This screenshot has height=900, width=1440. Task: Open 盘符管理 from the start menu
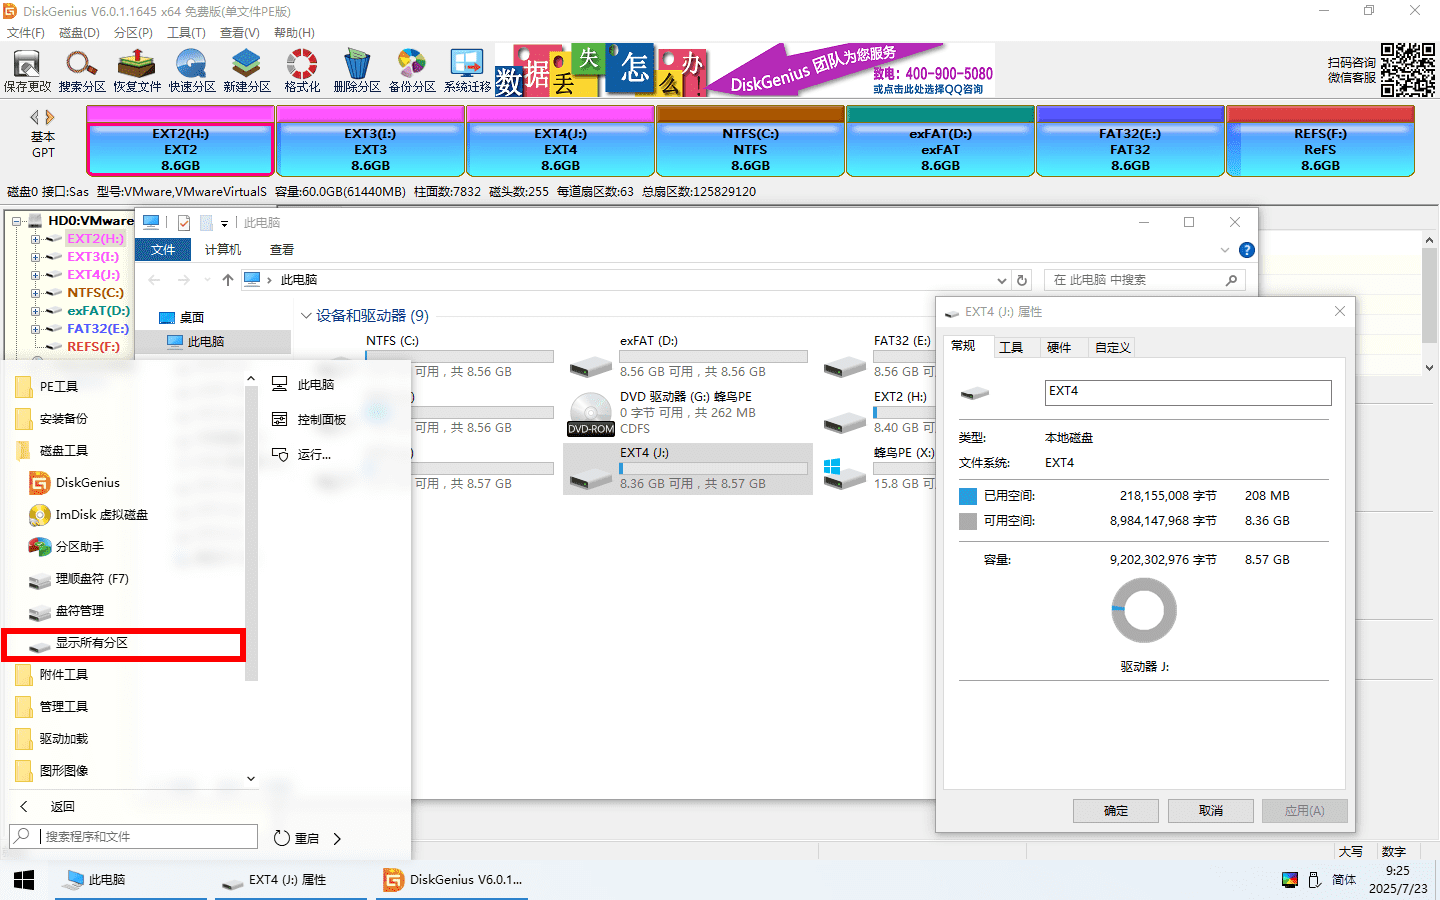click(66, 611)
